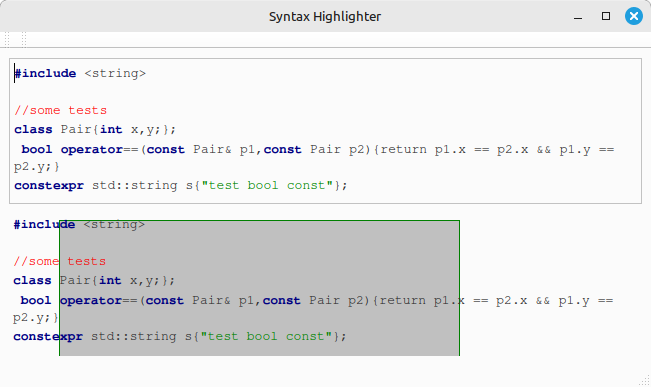This screenshot has width=651, height=387.
Task: Maximize the Syntax Highlighter window
Action: pos(606,16)
